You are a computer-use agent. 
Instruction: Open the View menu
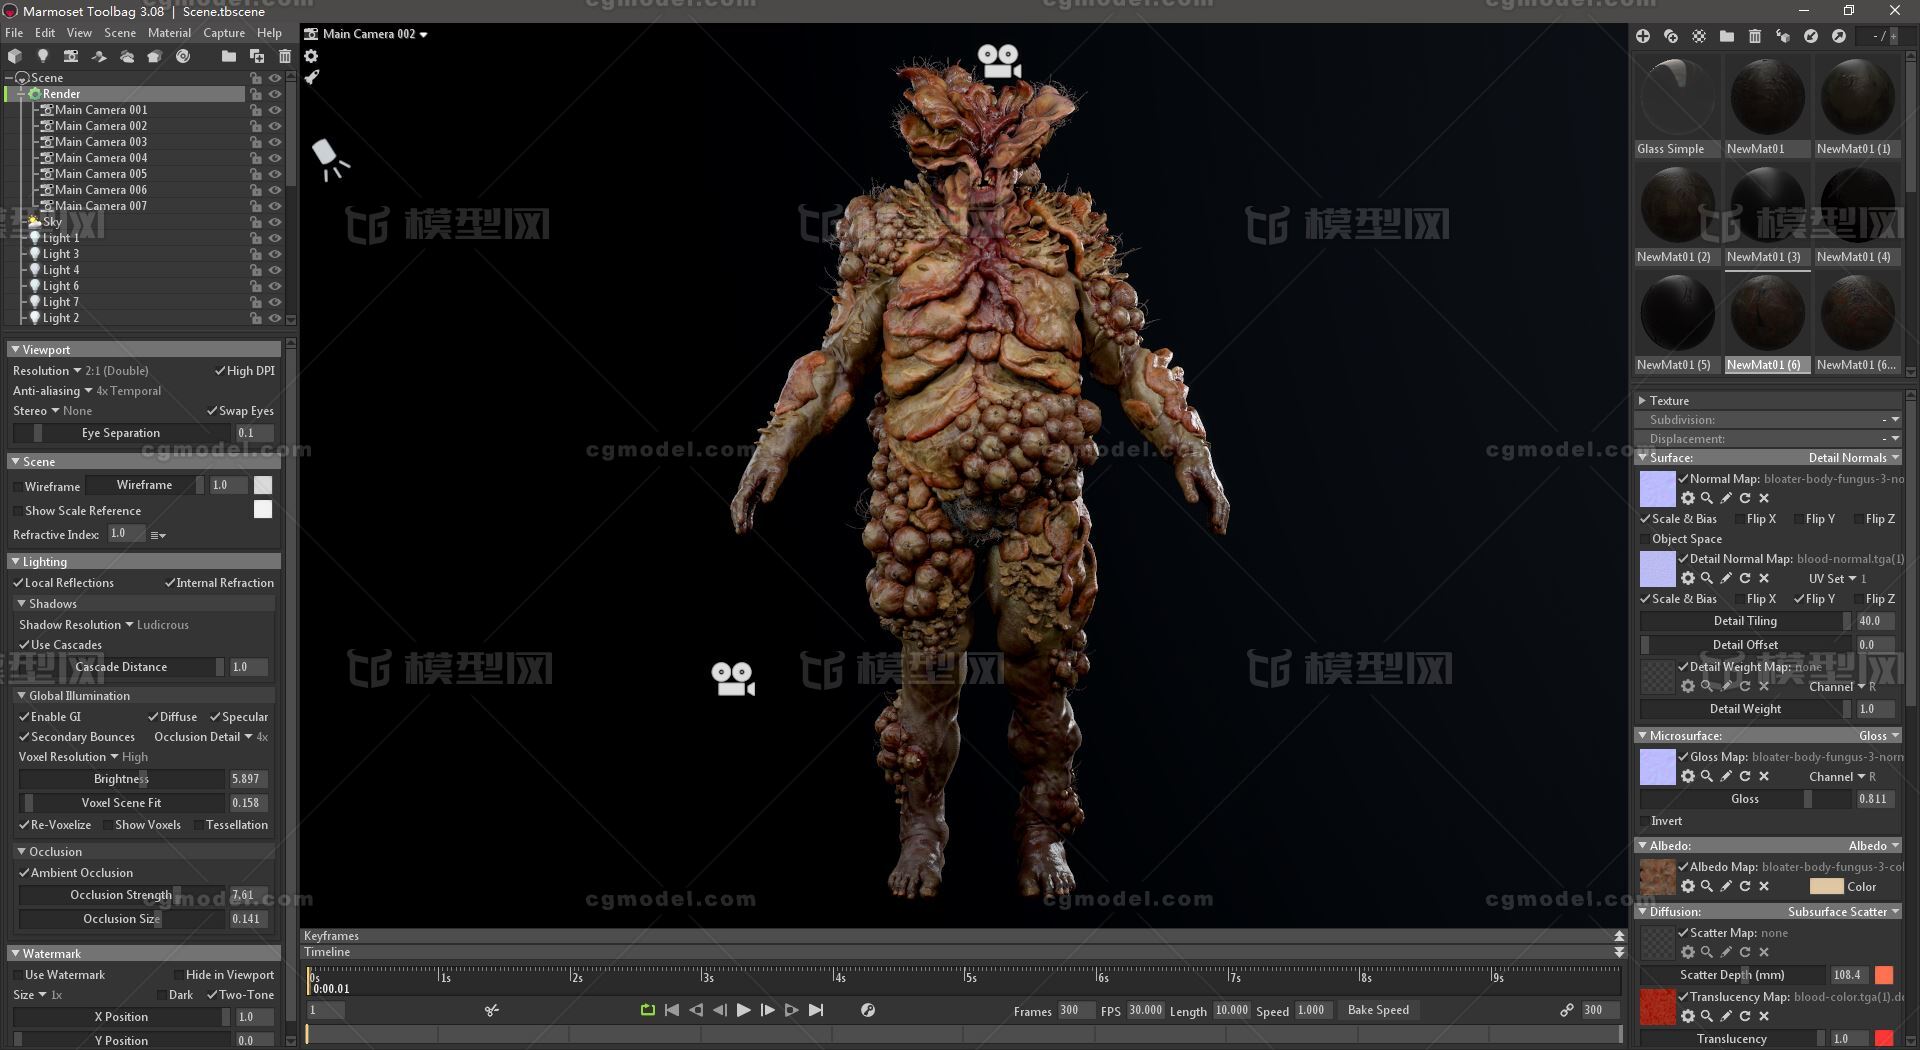(x=79, y=33)
